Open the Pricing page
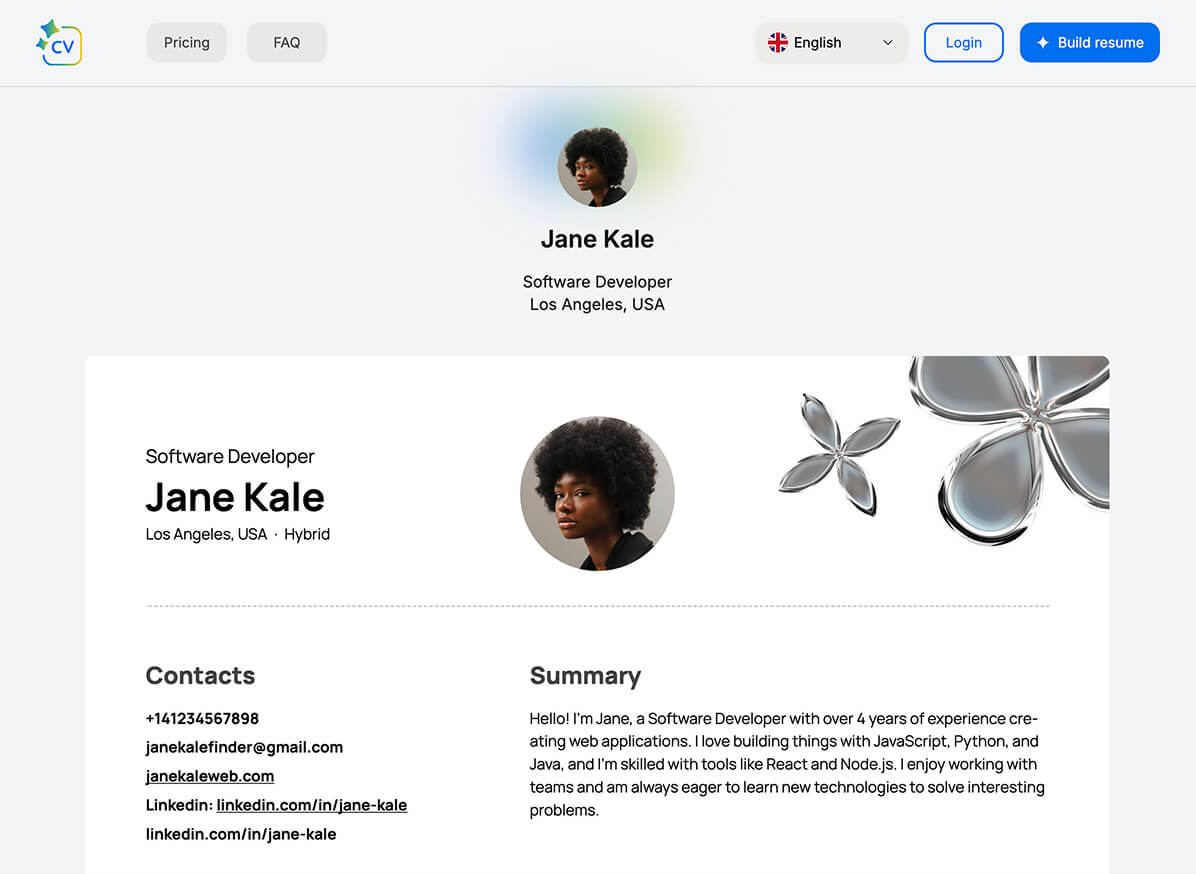Screen dimensions: 1196x874 coord(187,43)
